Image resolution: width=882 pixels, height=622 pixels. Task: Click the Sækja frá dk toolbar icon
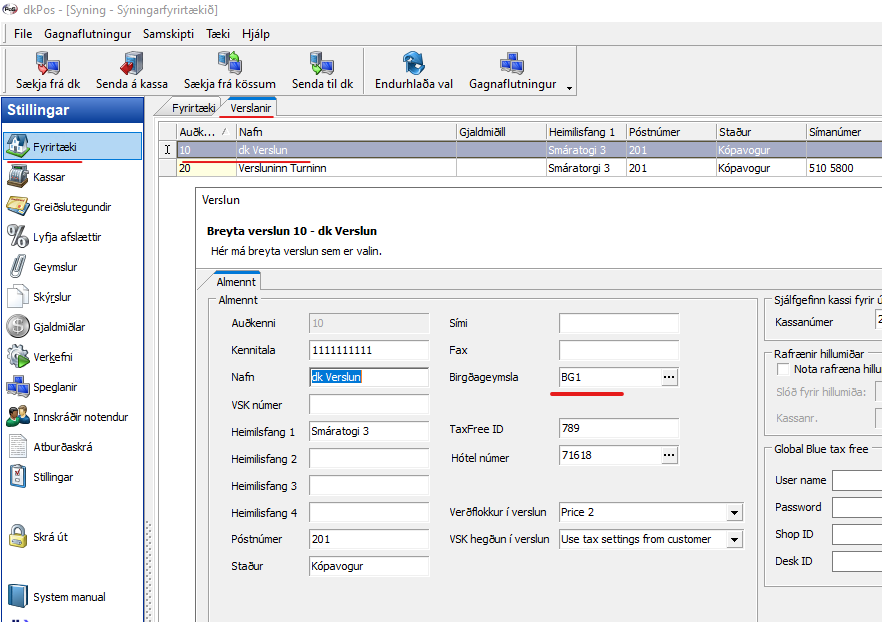pyautogui.click(x=45, y=63)
